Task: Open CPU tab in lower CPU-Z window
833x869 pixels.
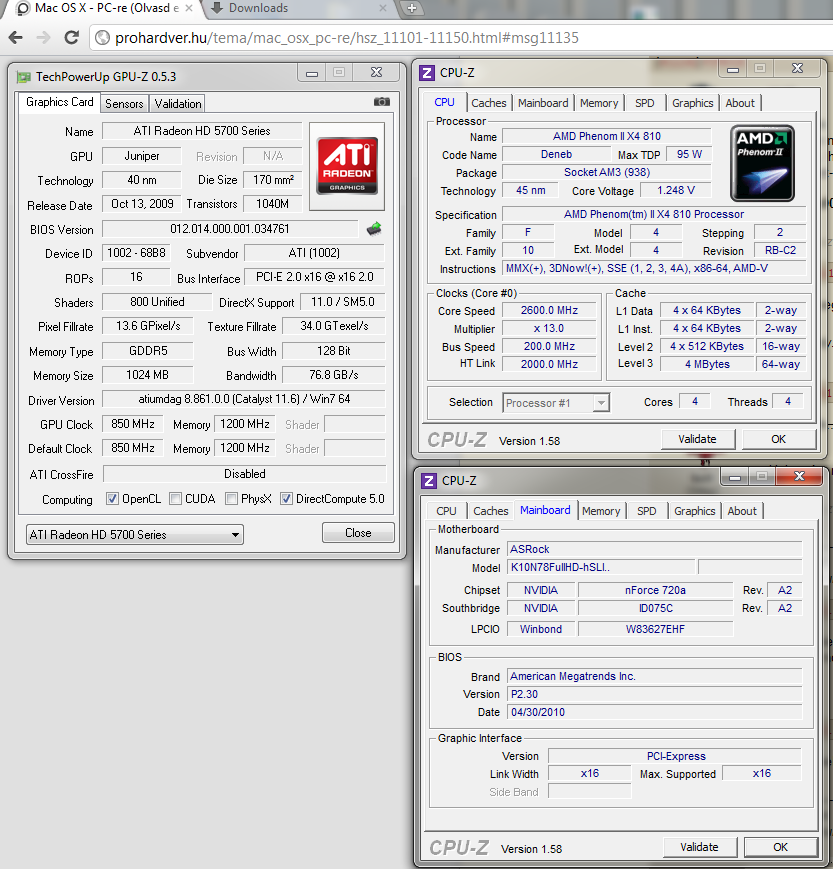Action: [x=446, y=511]
